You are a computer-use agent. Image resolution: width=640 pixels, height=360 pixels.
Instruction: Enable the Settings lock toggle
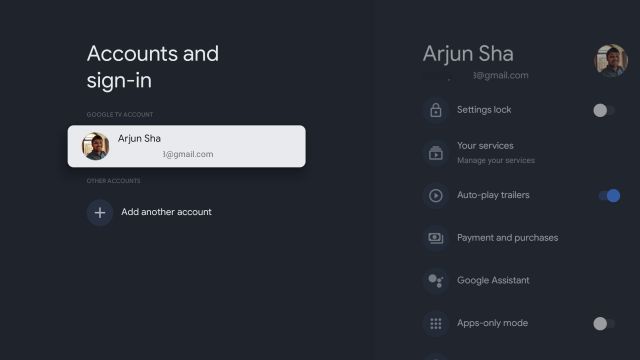tap(604, 110)
